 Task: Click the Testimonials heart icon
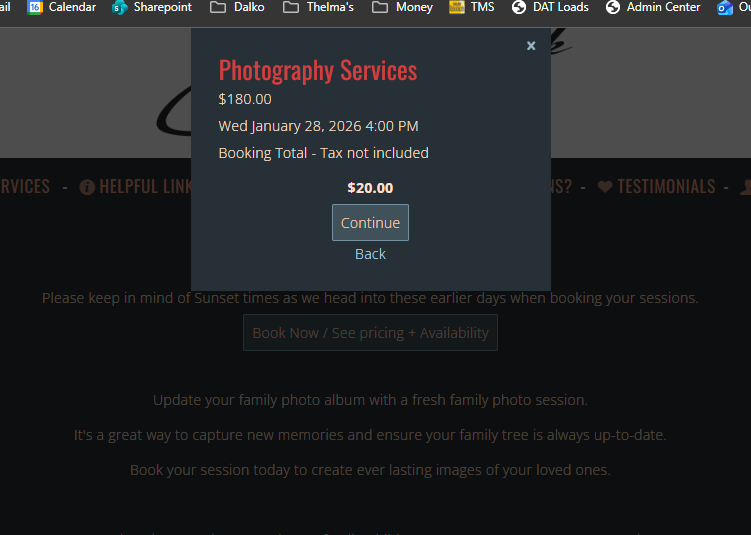click(x=604, y=187)
